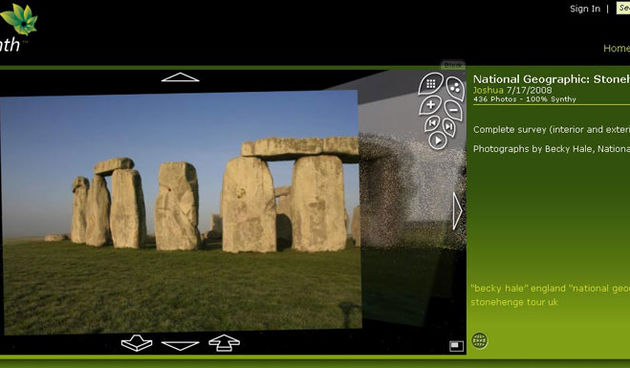The width and height of the screenshot is (630, 368).
Task: Open the 2D grid view of photos
Action: [431, 84]
